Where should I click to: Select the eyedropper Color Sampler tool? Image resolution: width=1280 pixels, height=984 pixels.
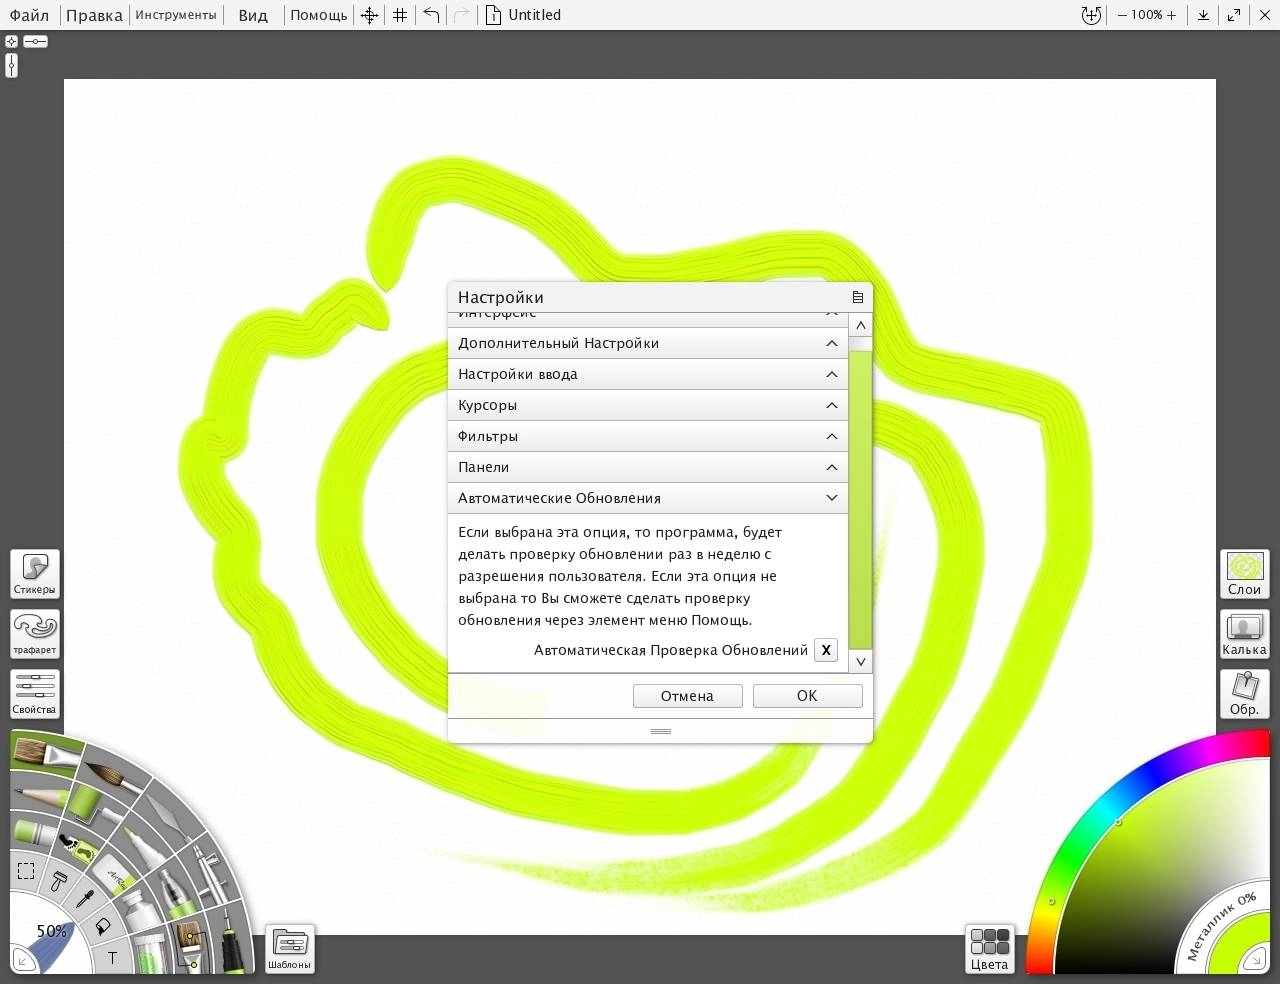85,898
